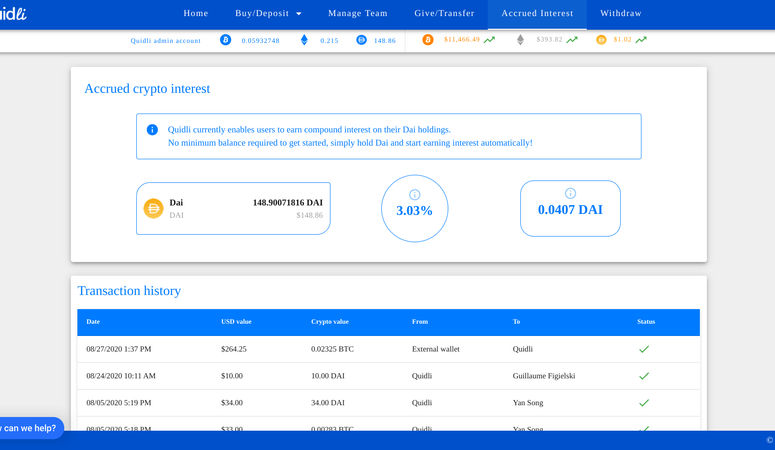Viewport: 775px width, 450px height.
Task: Click the $34.00 USD value cell
Action: click(231, 403)
